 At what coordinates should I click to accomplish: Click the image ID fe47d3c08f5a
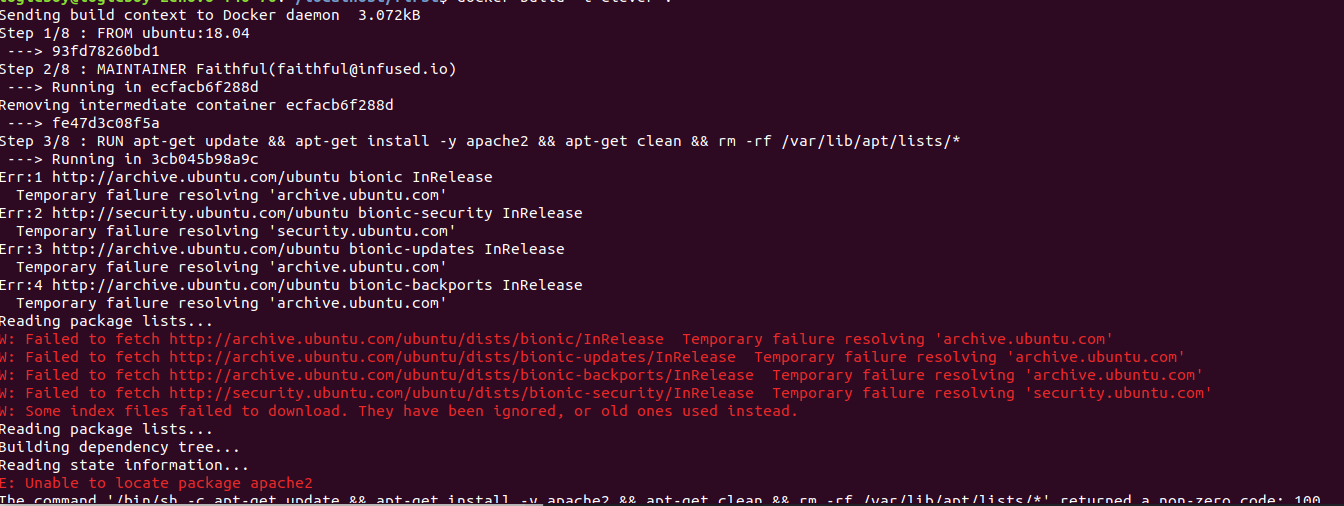[x=105, y=123]
